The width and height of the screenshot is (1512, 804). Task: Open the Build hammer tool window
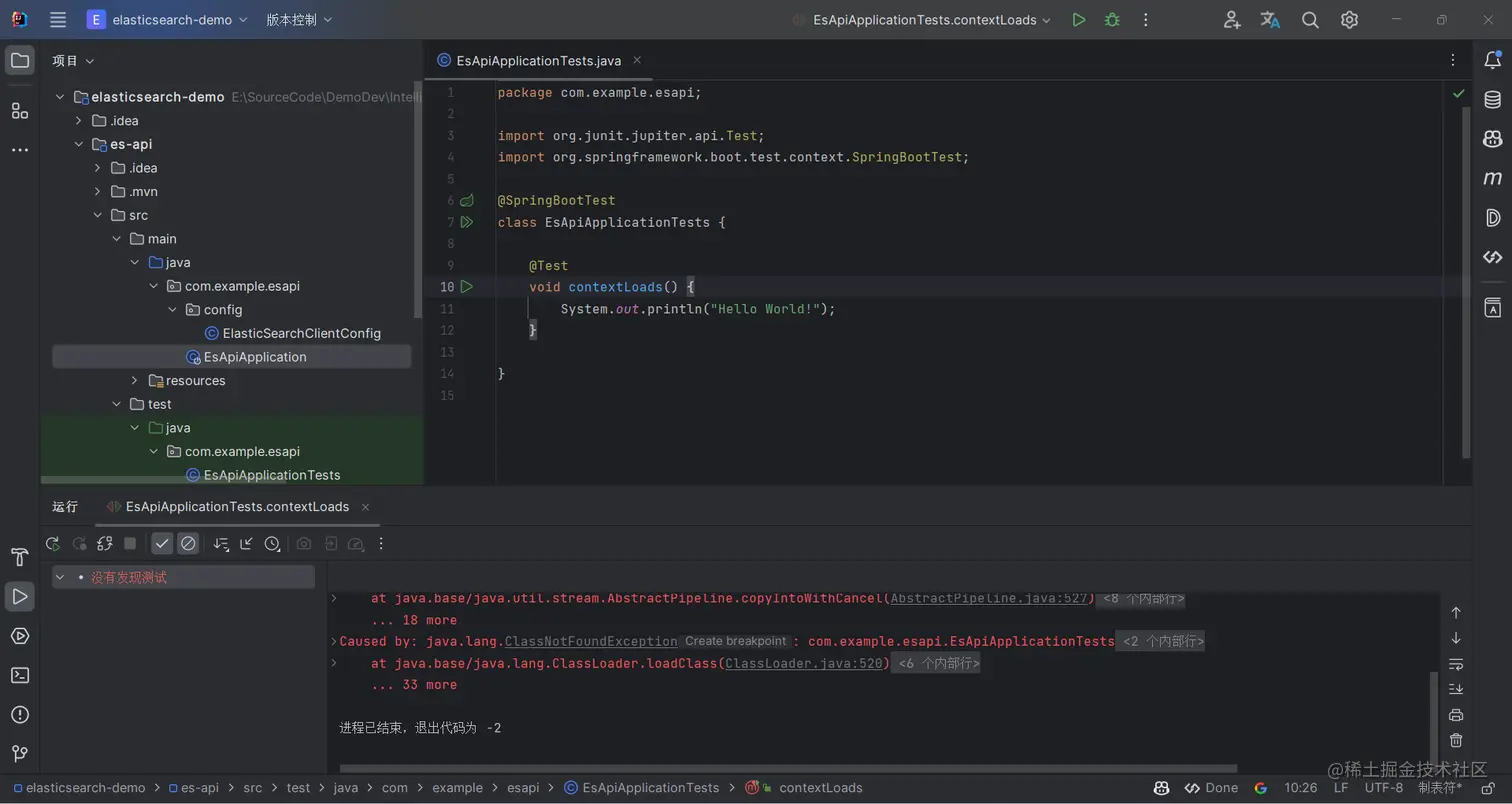20,557
